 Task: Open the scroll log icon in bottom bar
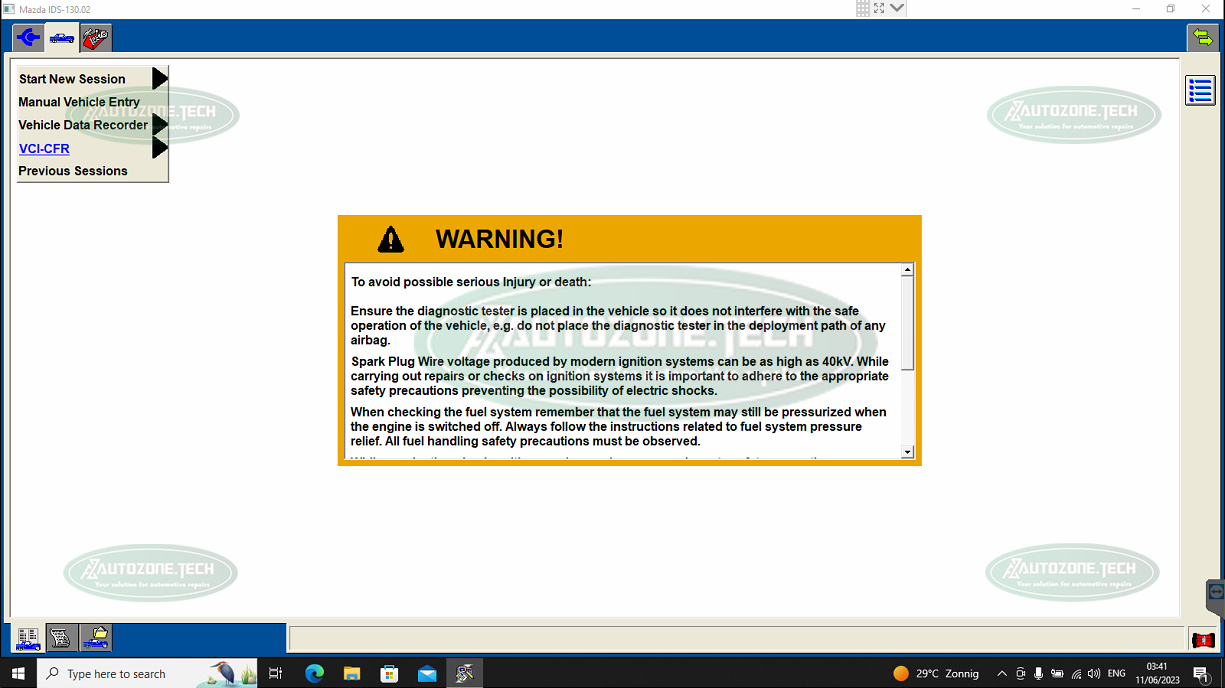coord(62,638)
